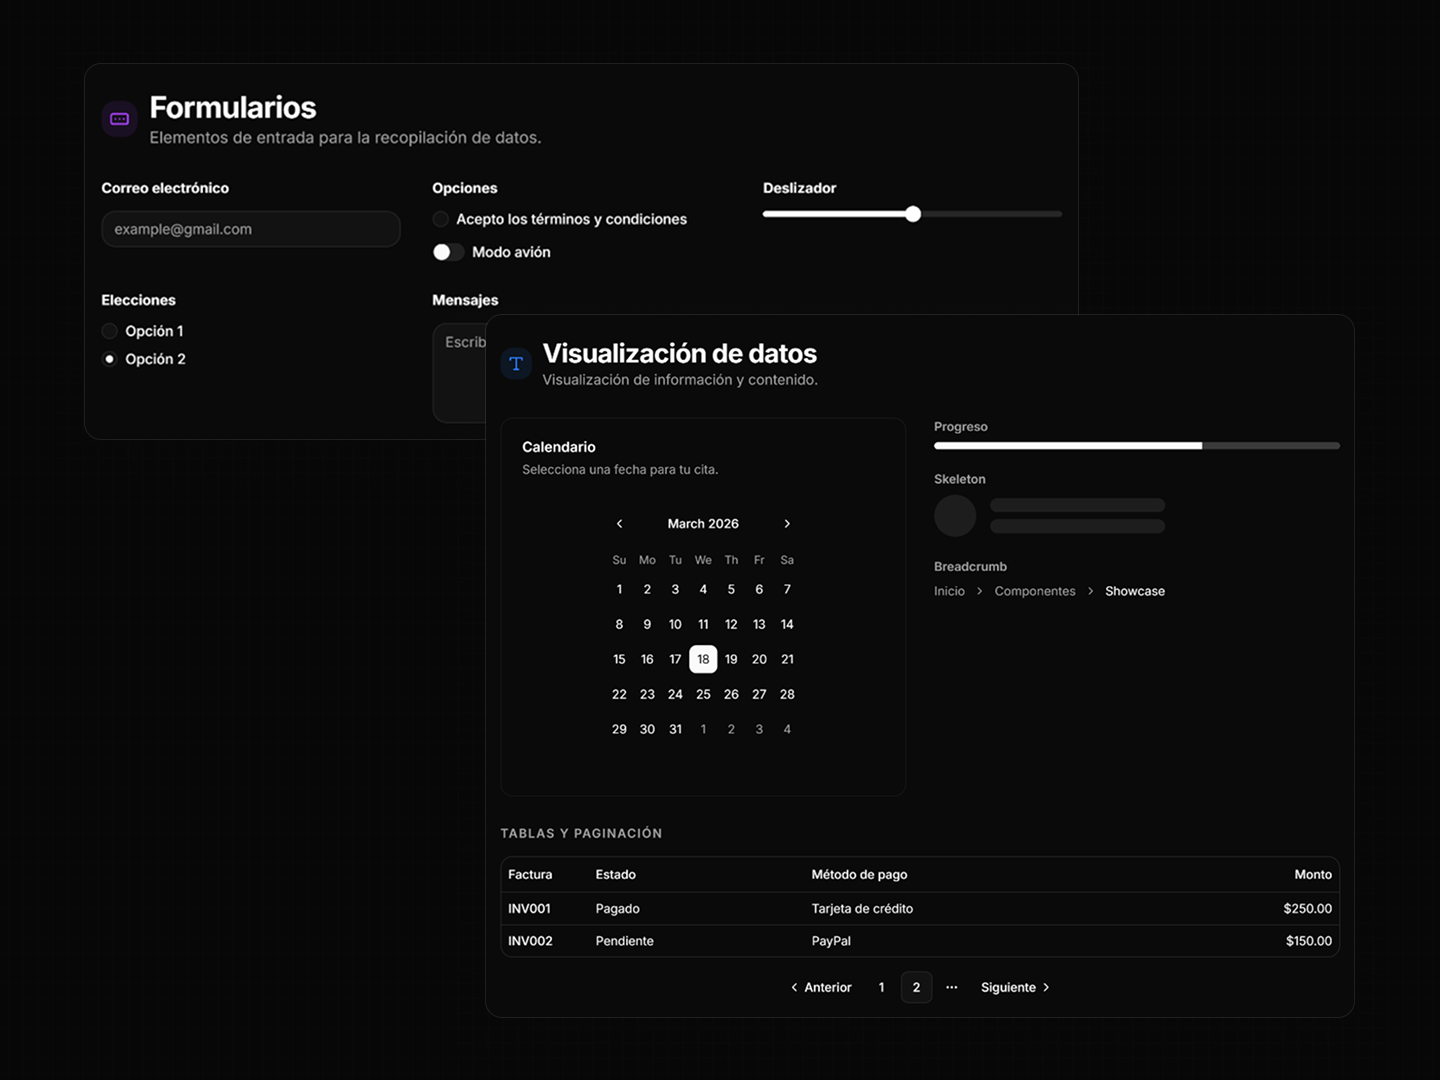Click the Pagado status cell
Viewport: 1440px width, 1080px height.
(x=617, y=909)
